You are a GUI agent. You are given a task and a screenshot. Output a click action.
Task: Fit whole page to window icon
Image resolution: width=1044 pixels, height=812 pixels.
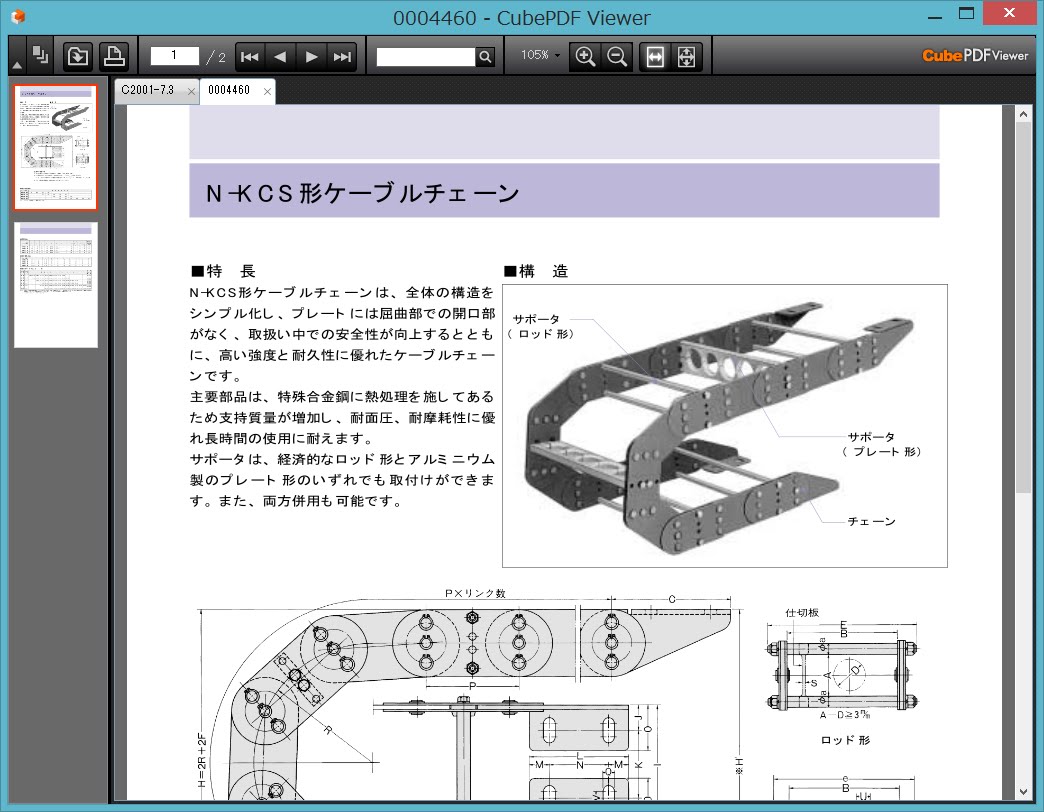click(x=686, y=57)
